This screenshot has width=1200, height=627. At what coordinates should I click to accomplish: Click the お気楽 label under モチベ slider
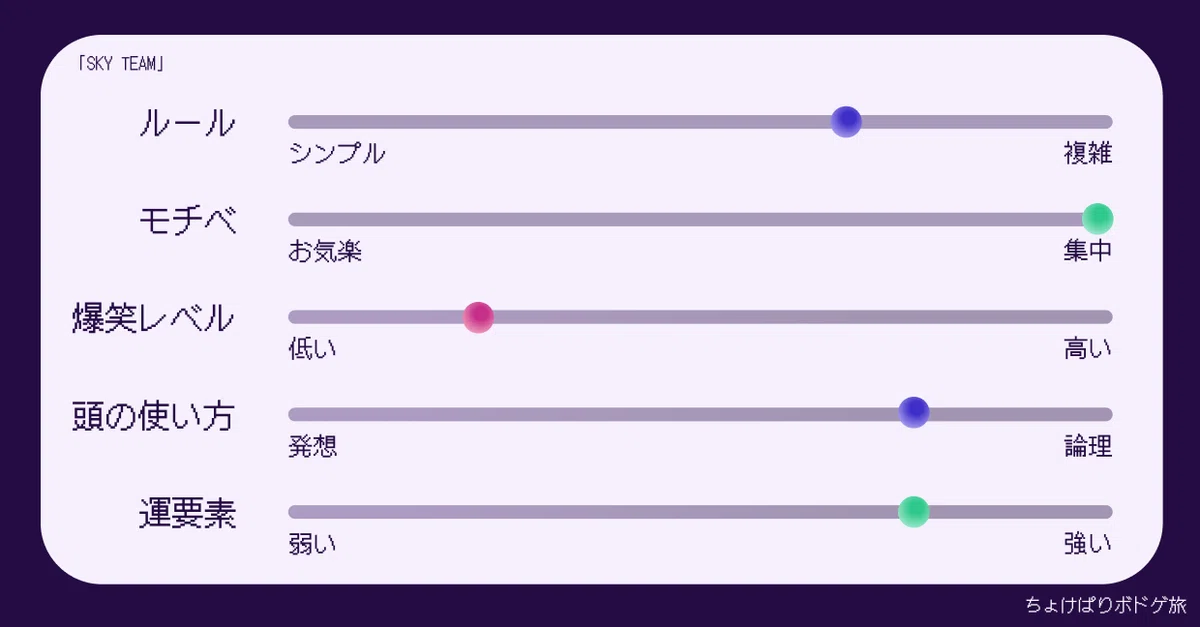[325, 251]
